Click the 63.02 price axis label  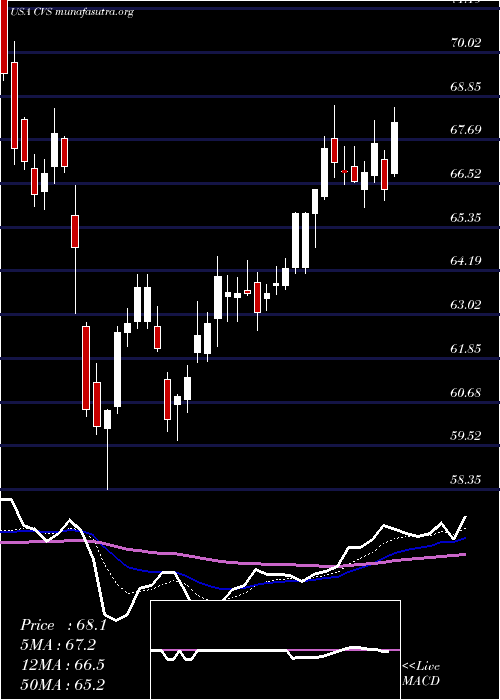[466, 305]
